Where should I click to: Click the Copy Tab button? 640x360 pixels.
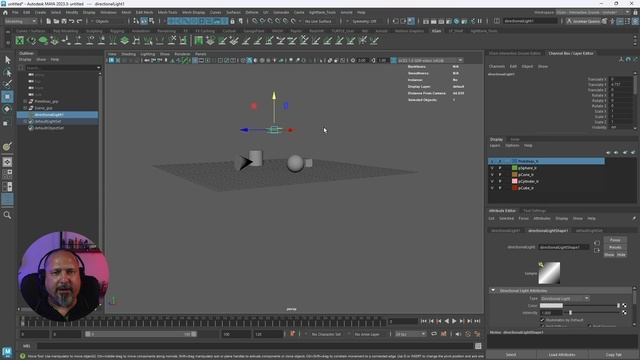[x=613, y=355]
